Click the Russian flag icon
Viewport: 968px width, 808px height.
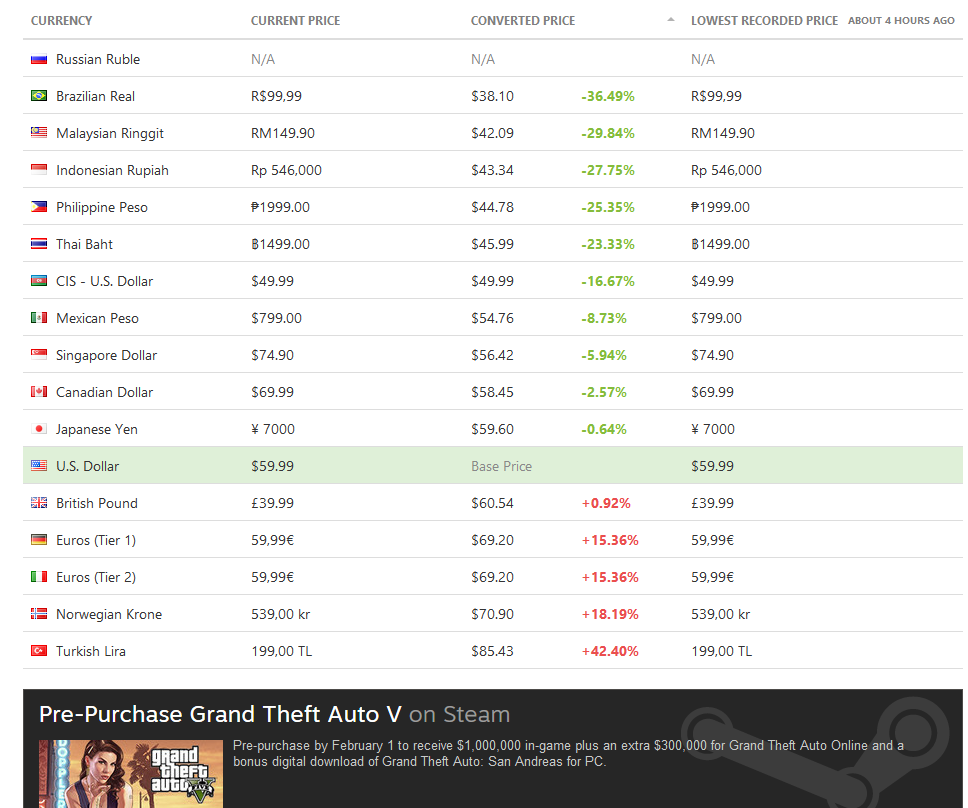point(39,59)
